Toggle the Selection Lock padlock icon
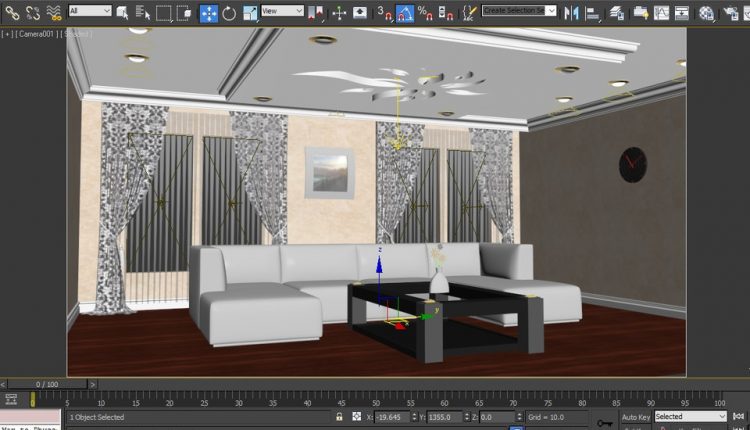 point(339,417)
